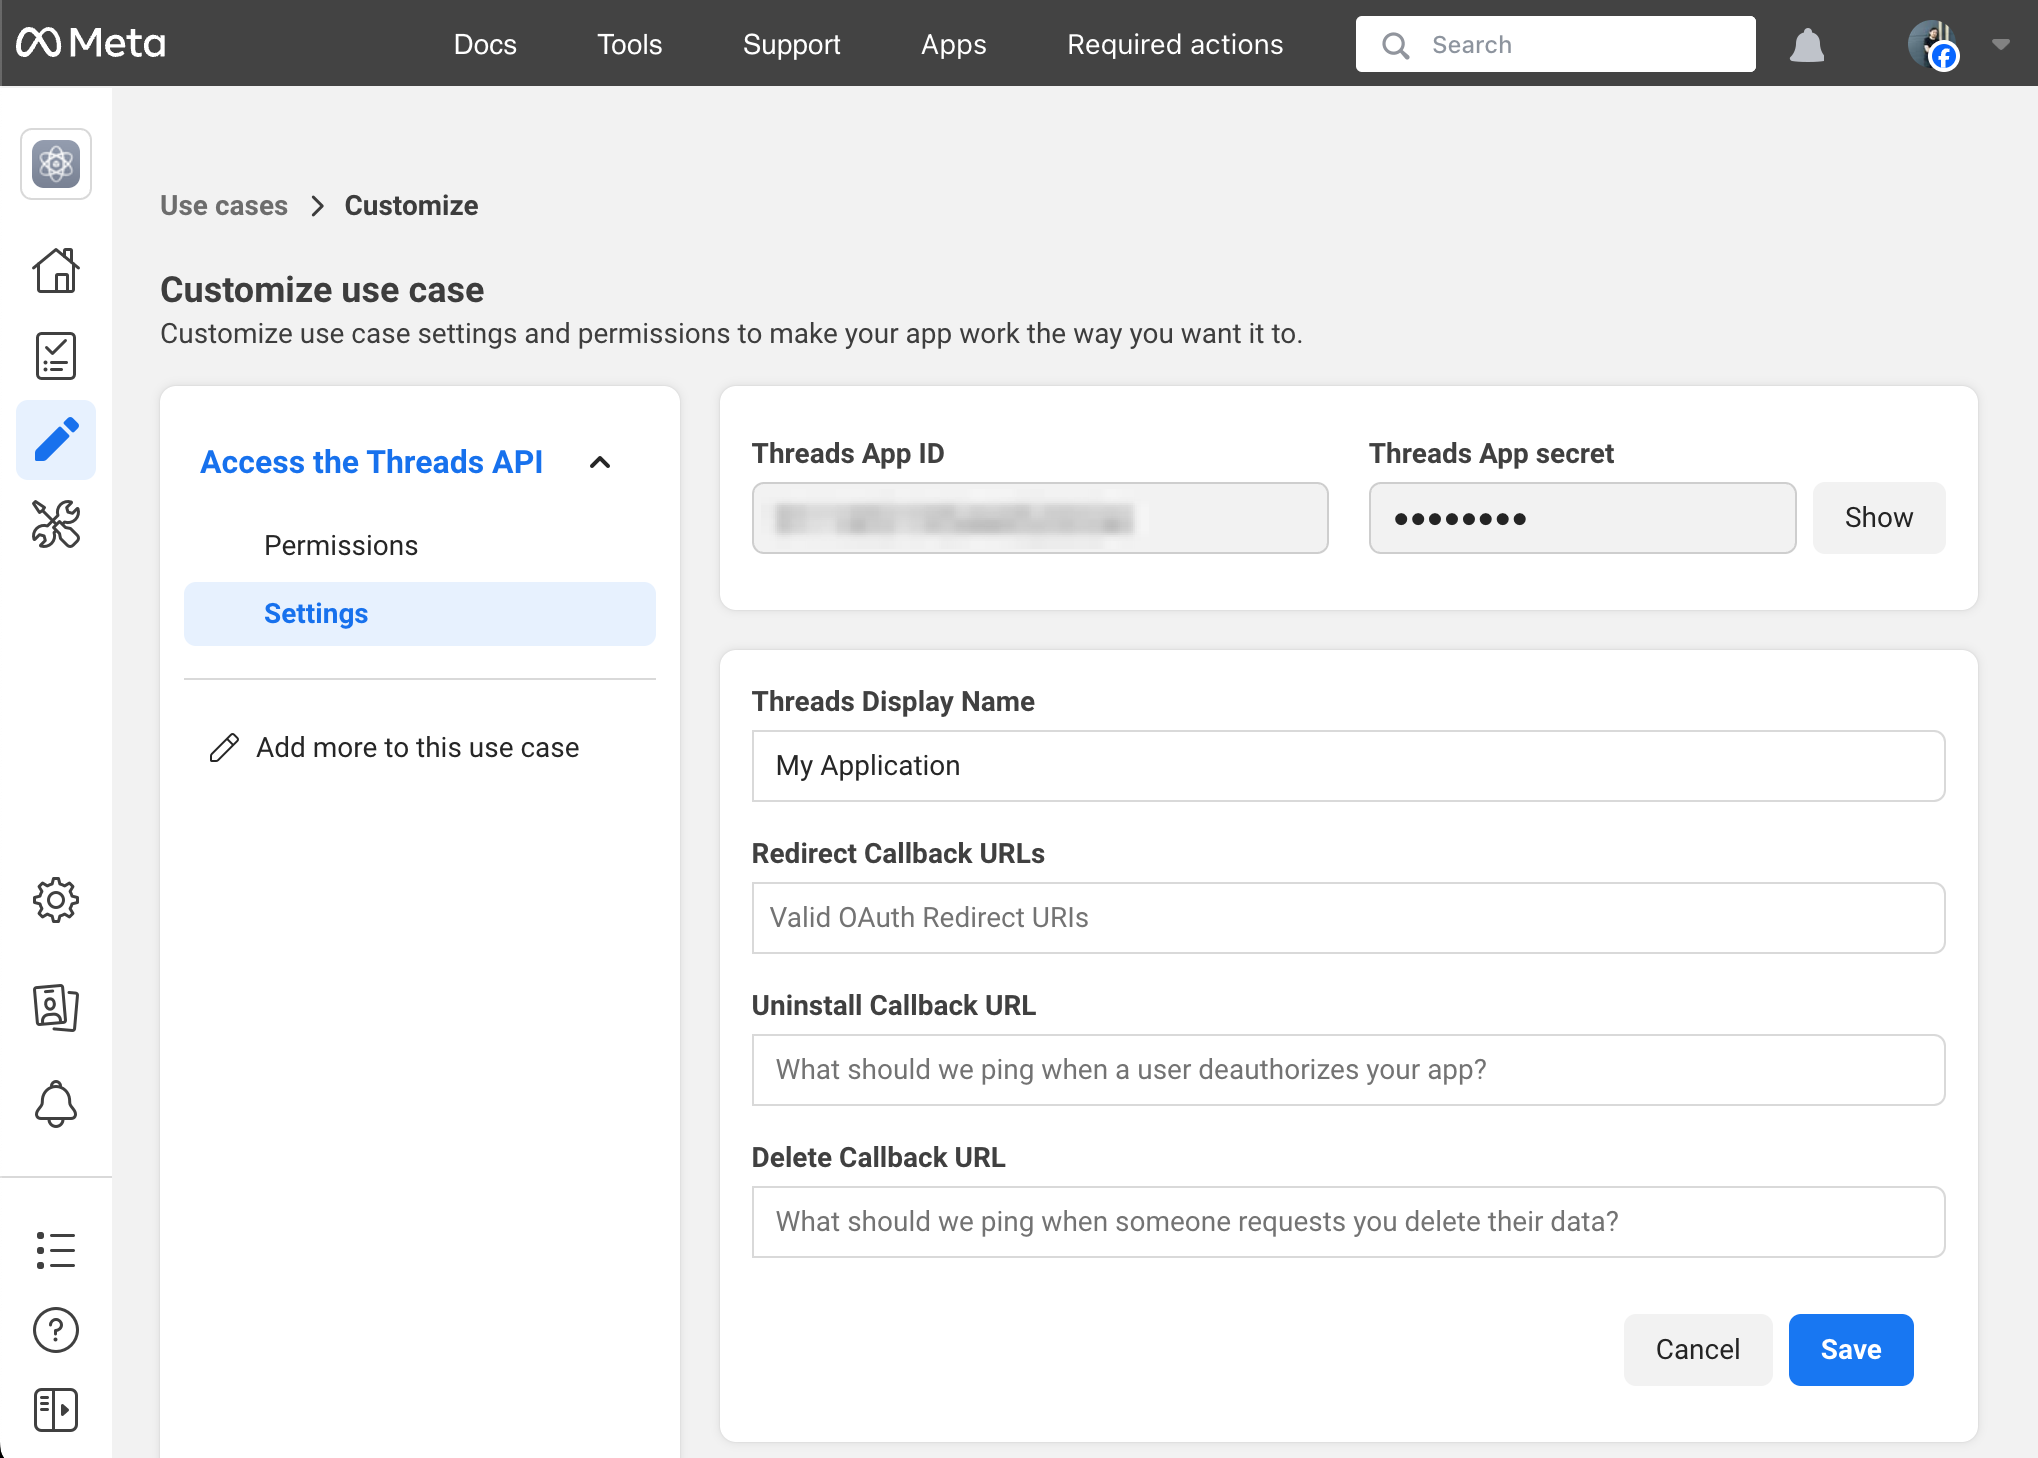Click the Redirect Callback URLs field

(x=1349, y=918)
